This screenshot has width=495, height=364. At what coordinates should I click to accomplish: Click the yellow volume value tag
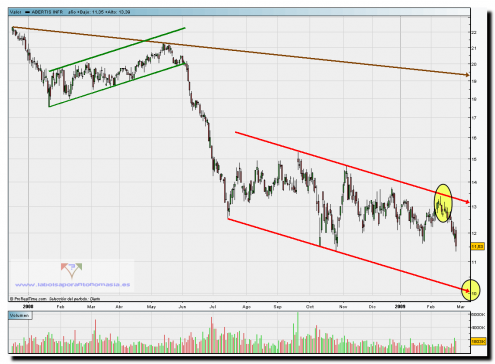tap(478, 341)
